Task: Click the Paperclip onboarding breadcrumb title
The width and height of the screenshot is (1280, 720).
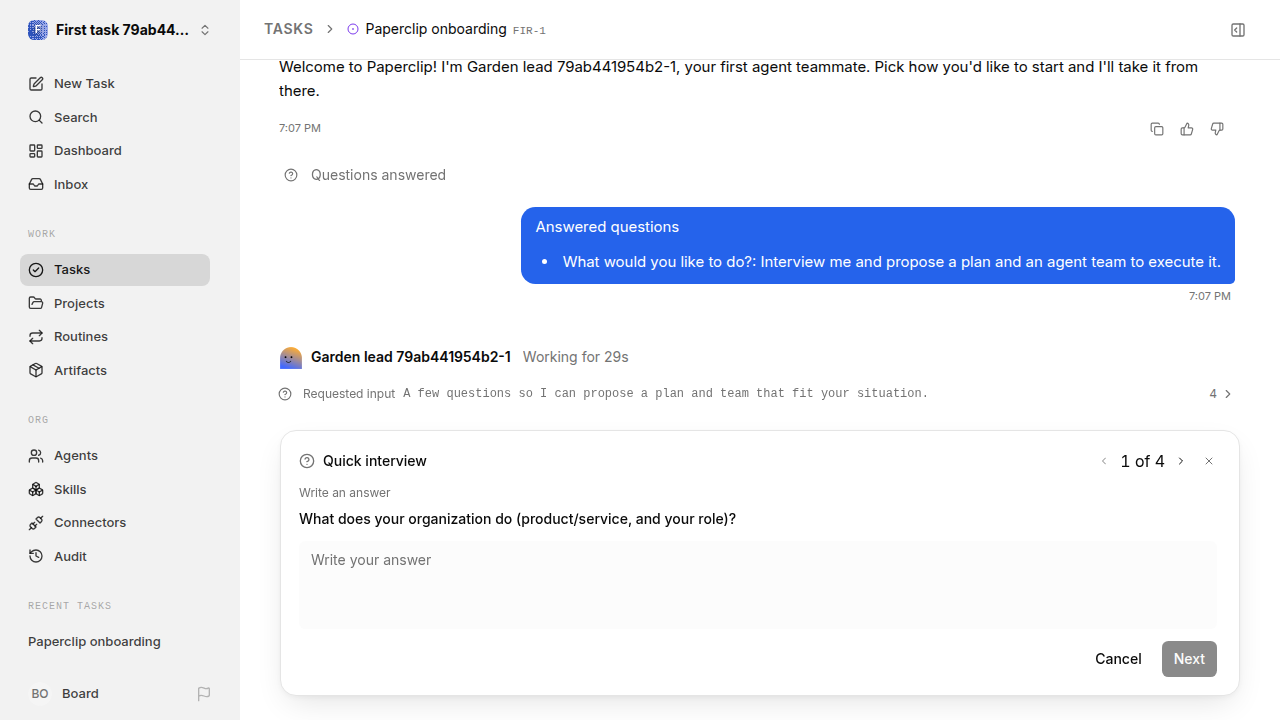Action: 436,29
